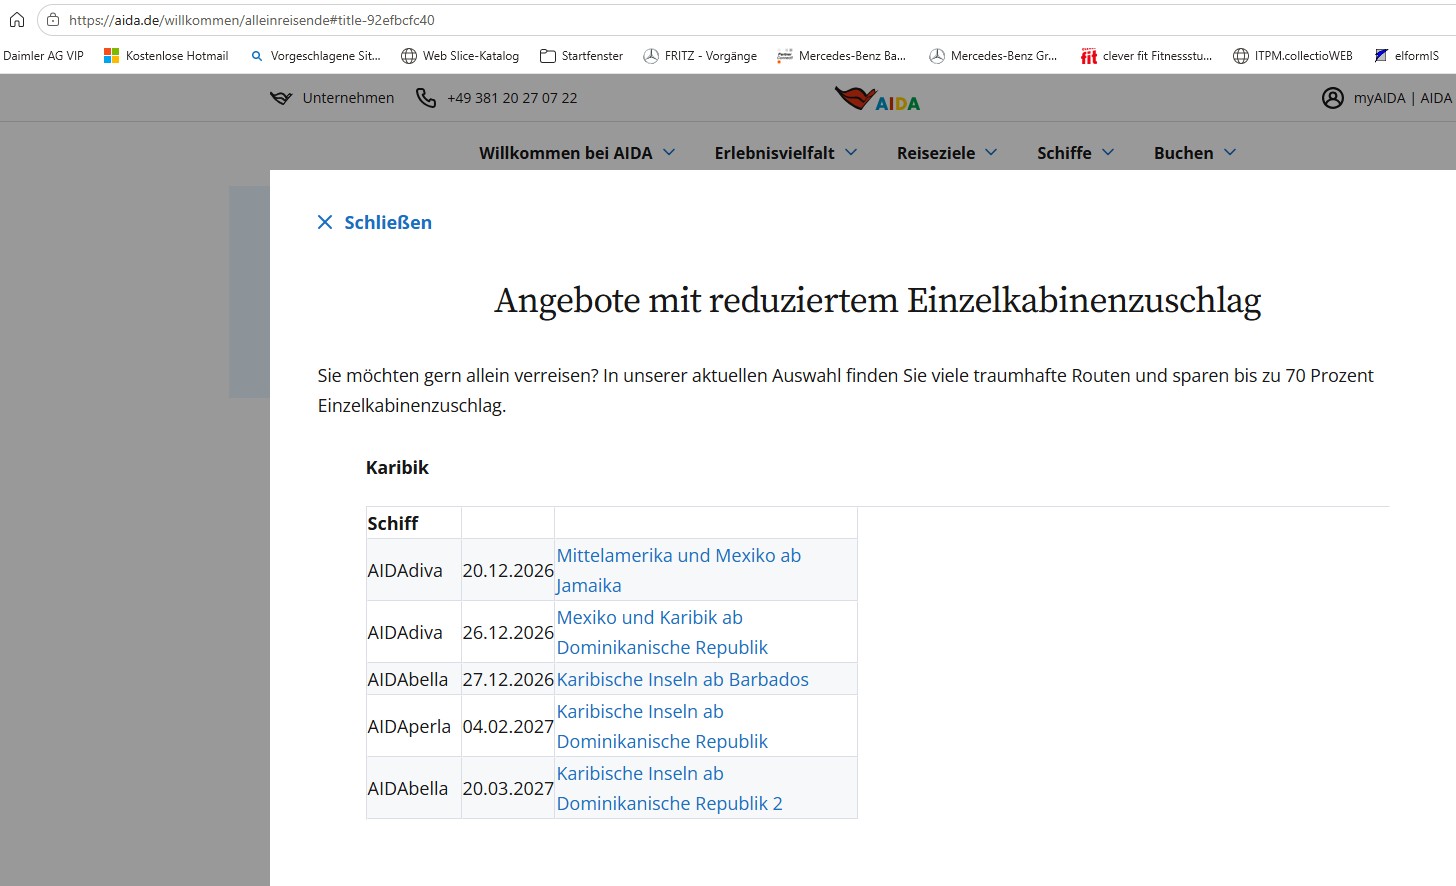Open the Buchen menu
This screenshot has height=886, width=1456.
click(1184, 153)
